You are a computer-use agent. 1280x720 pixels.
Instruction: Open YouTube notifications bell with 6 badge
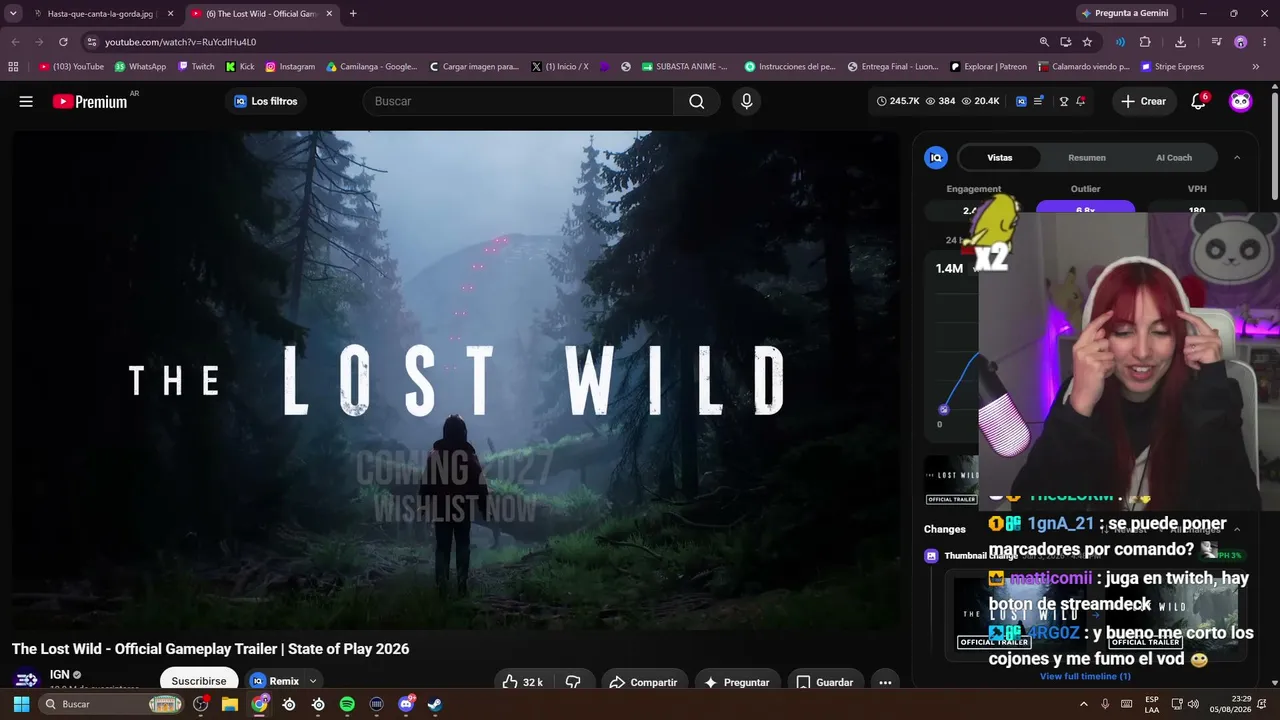point(1199,101)
